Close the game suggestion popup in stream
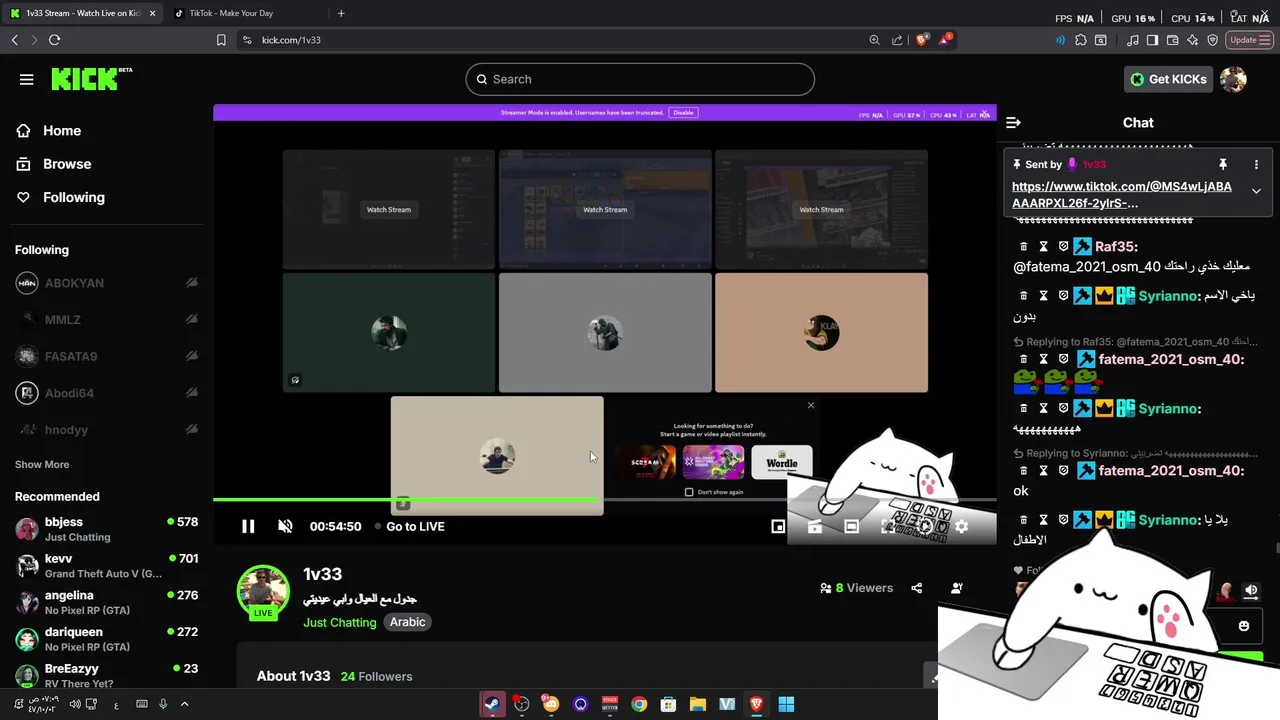The height and width of the screenshot is (720, 1280). coord(811,405)
